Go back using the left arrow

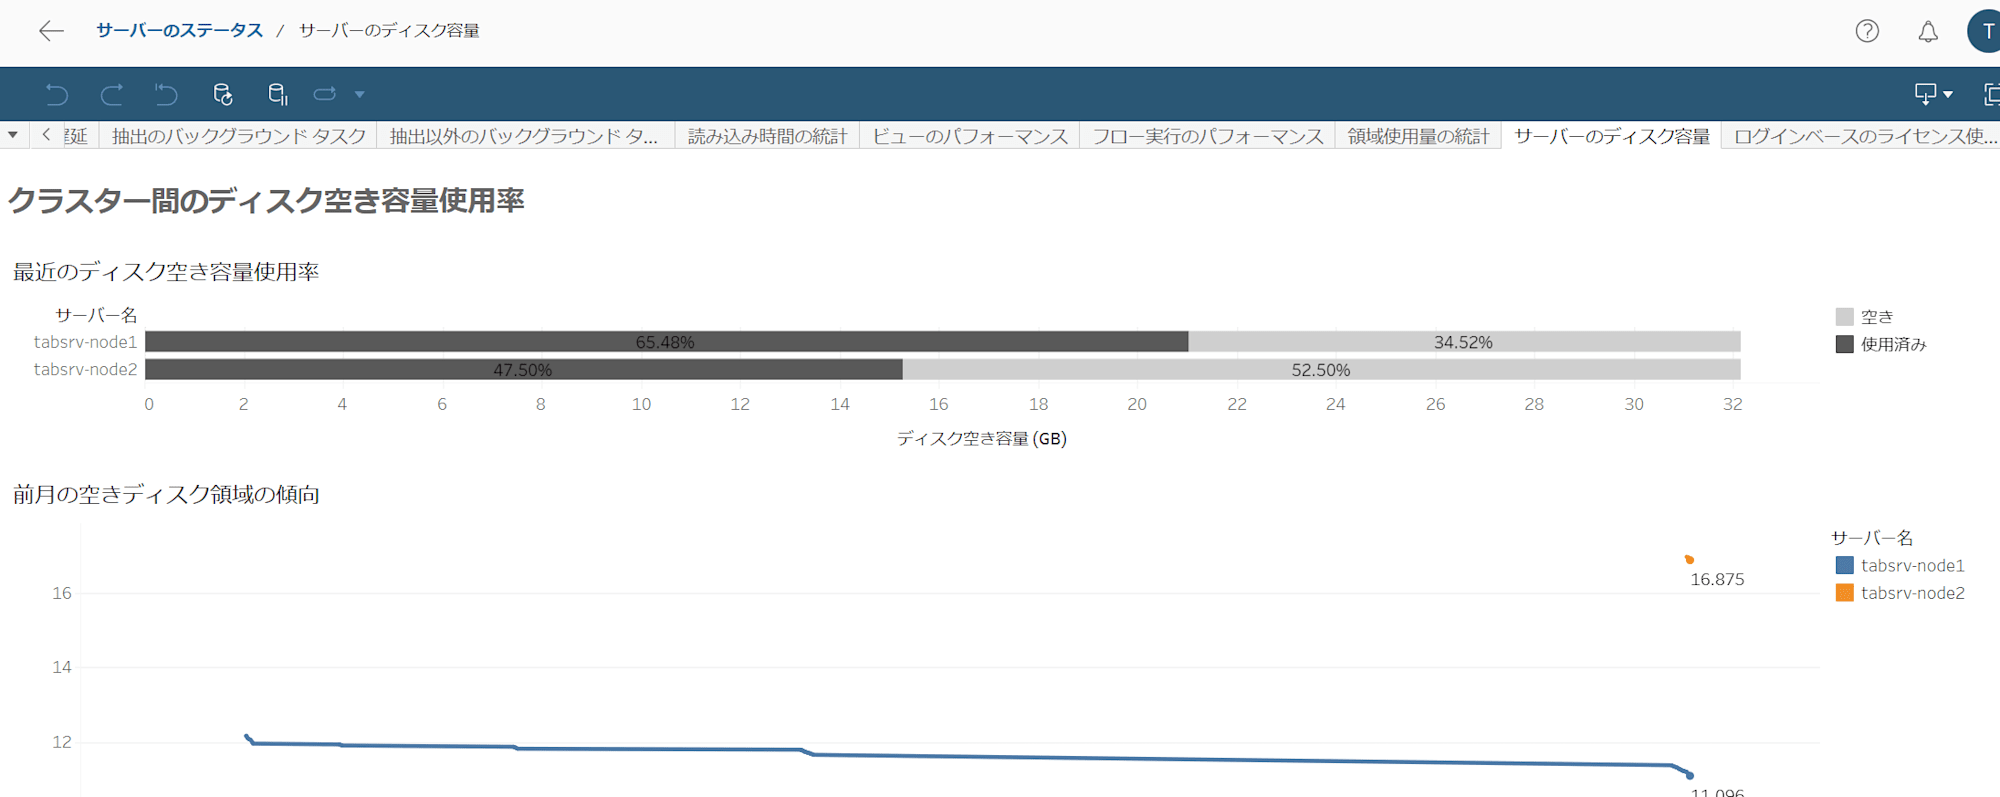tap(51, 31)
